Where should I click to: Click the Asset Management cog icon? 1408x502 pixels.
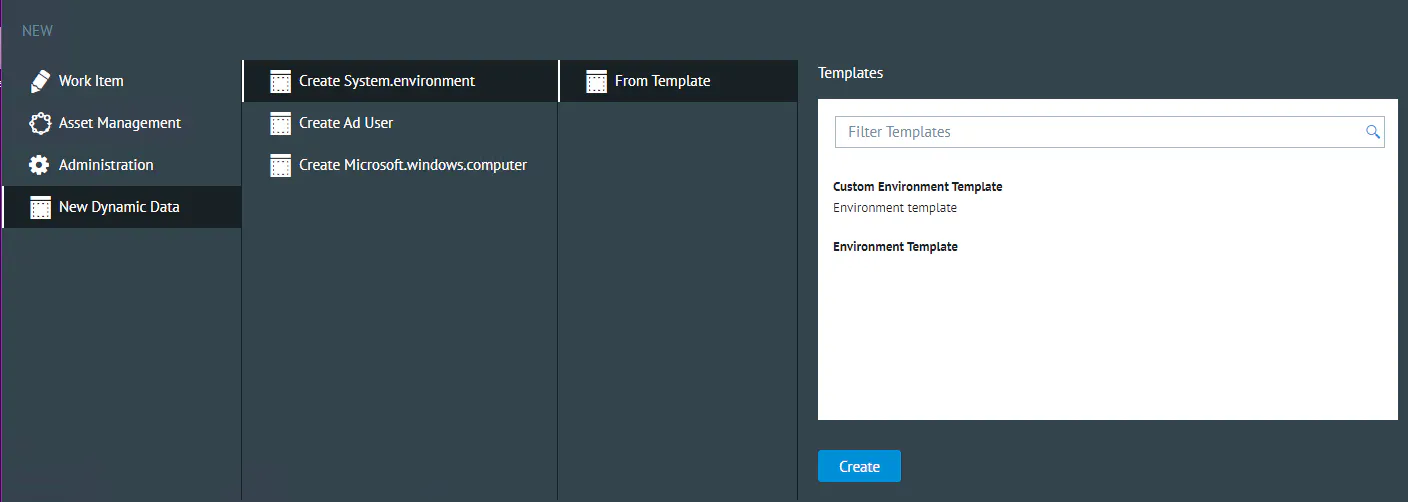[x=40, y=123]
